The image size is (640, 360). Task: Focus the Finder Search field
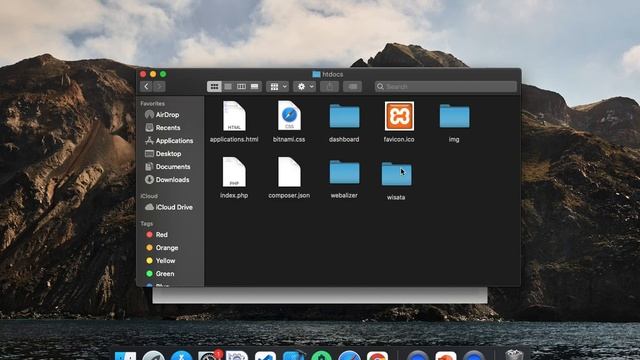[x=446, y=87]
